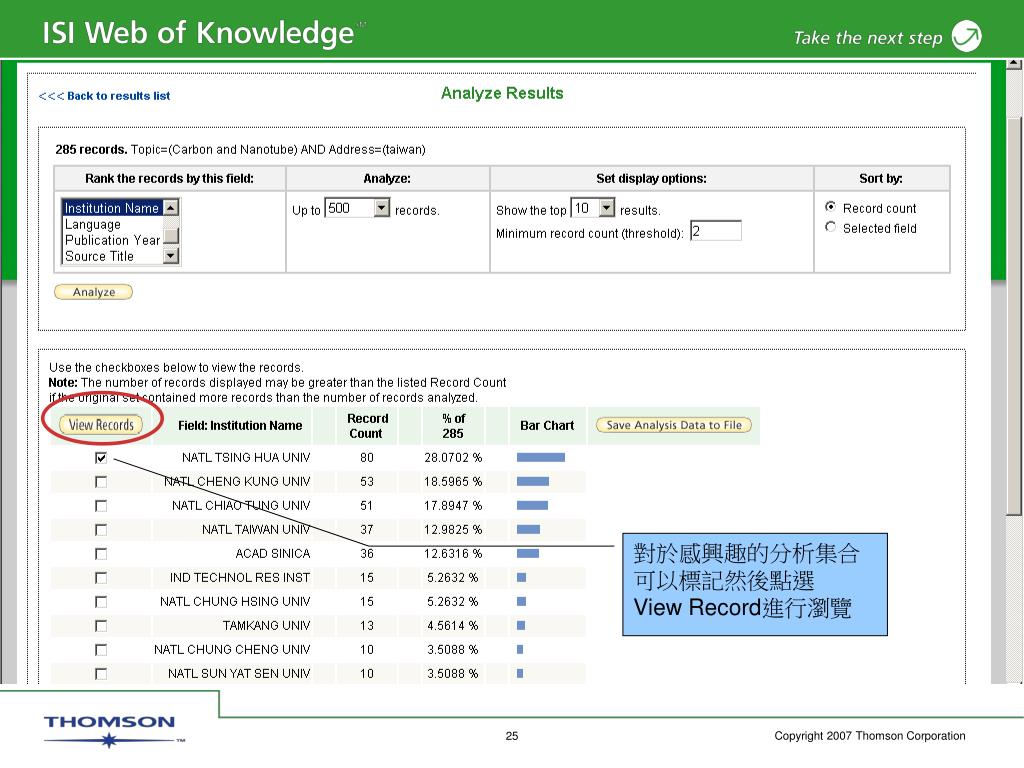Click the 28.0702 % value
The width and height of the screenshot is (1024, 768).
coord(453,458)
